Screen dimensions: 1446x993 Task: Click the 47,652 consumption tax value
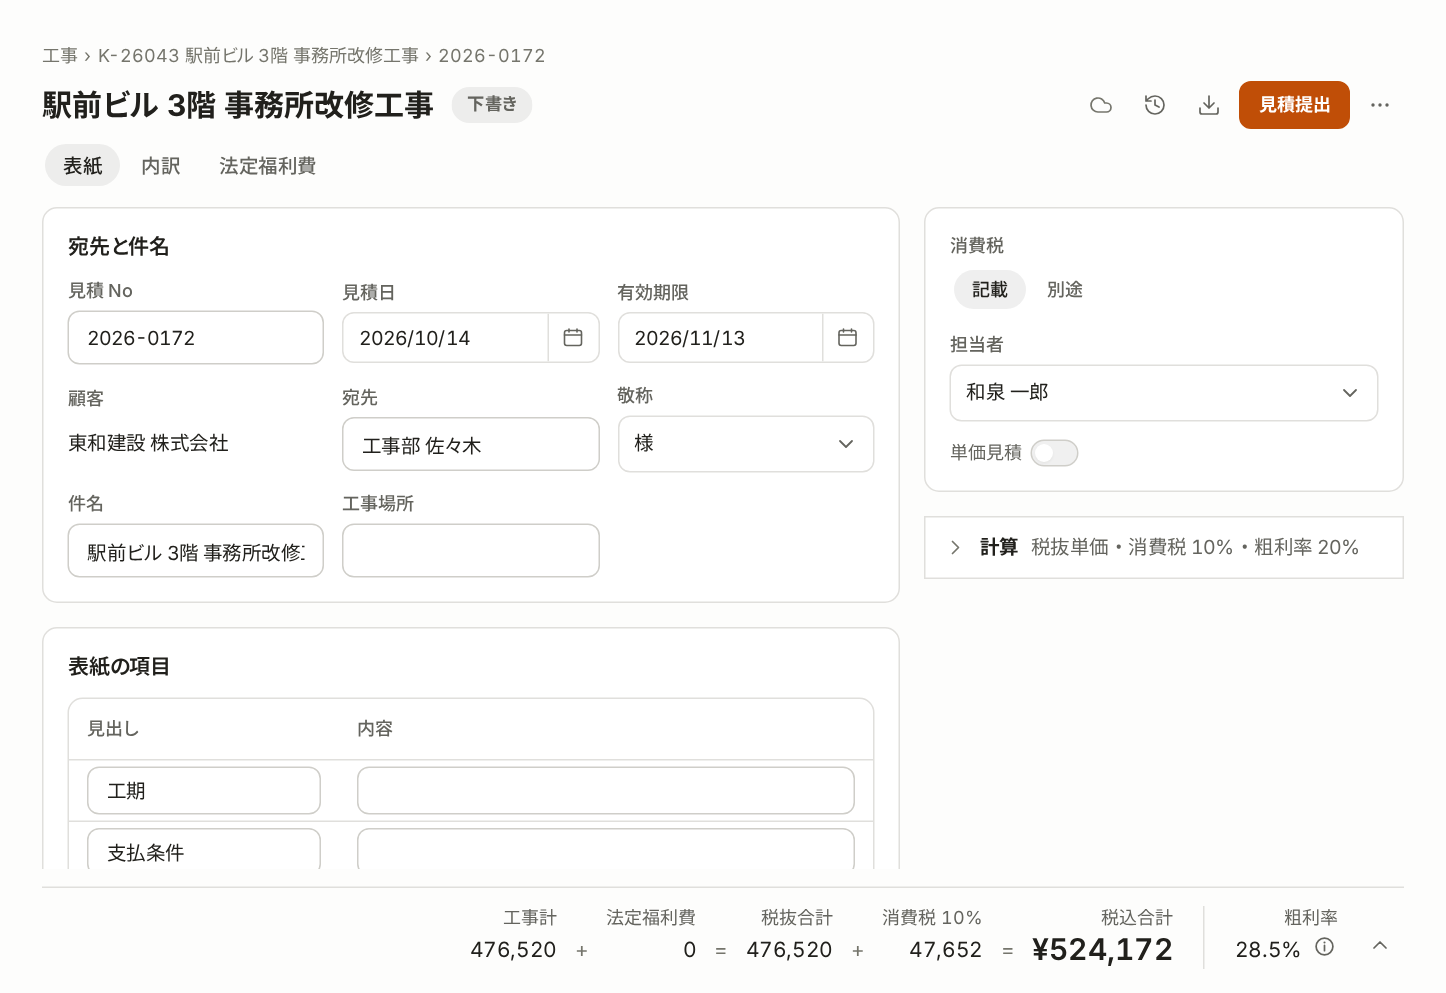(945, 950)
